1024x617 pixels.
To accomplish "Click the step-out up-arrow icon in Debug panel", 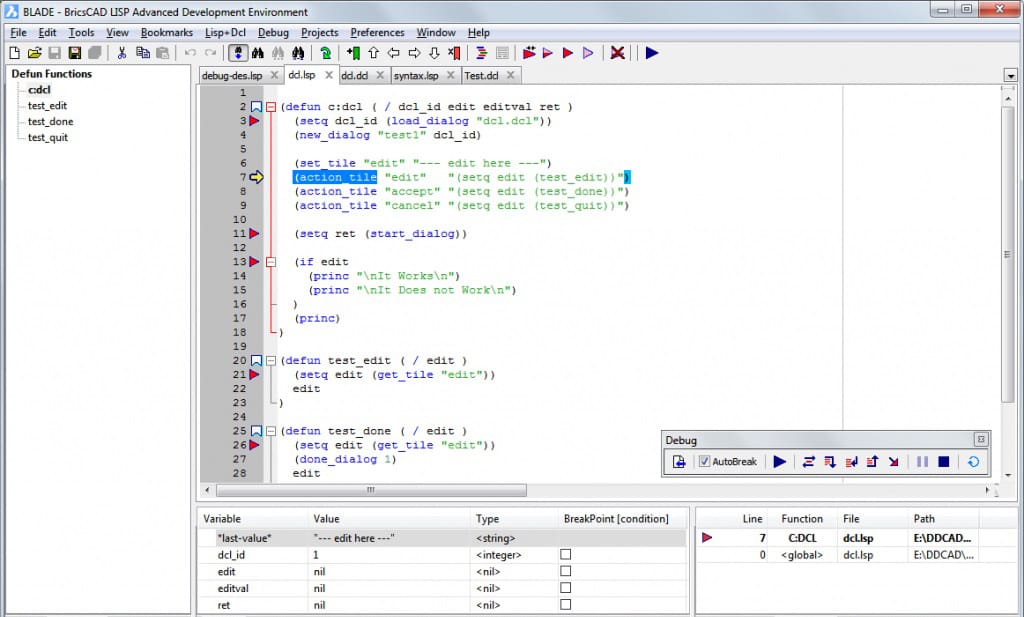I will click(872, 462).
